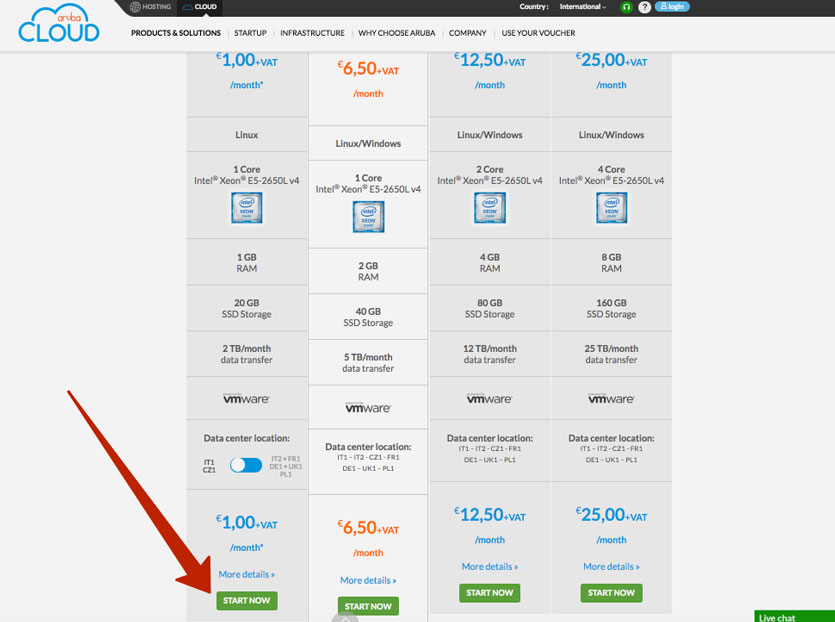
Task: Click the headset support icon
Action: 626,7
